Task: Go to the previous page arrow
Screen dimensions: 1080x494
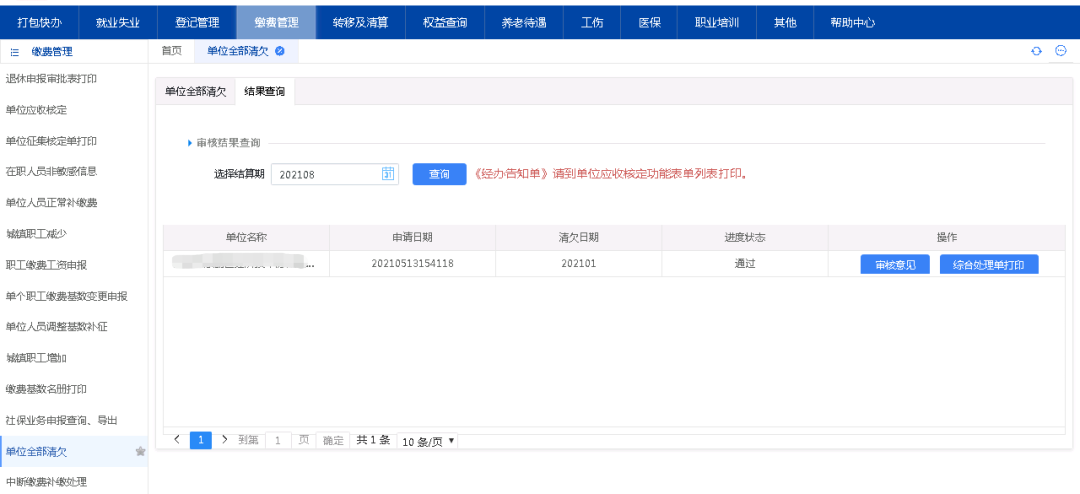Action: [177, 439]
